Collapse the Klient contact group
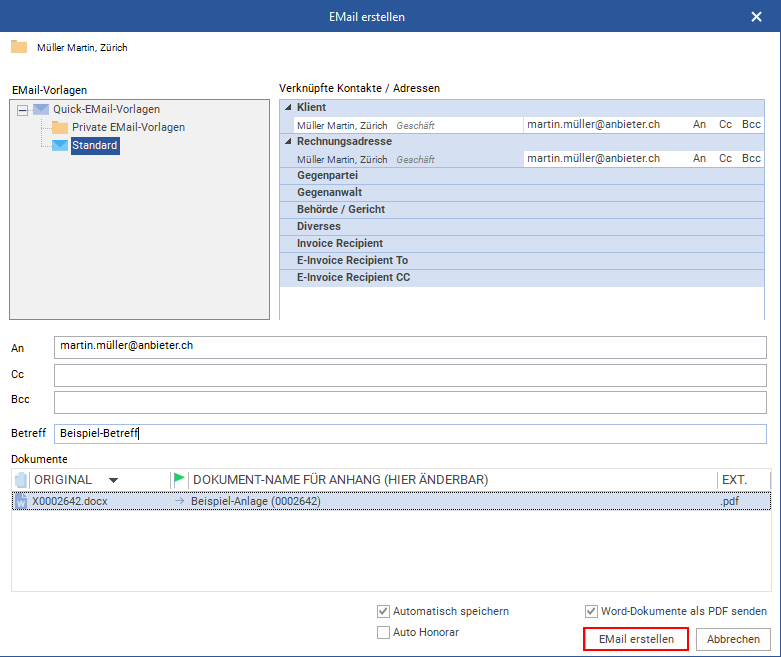 (x=288, y=107)
